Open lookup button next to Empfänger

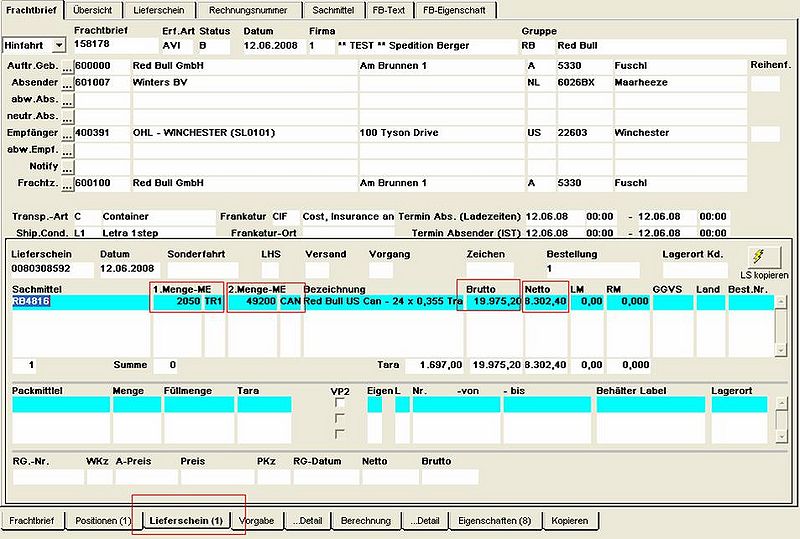(x=67, y=134)
